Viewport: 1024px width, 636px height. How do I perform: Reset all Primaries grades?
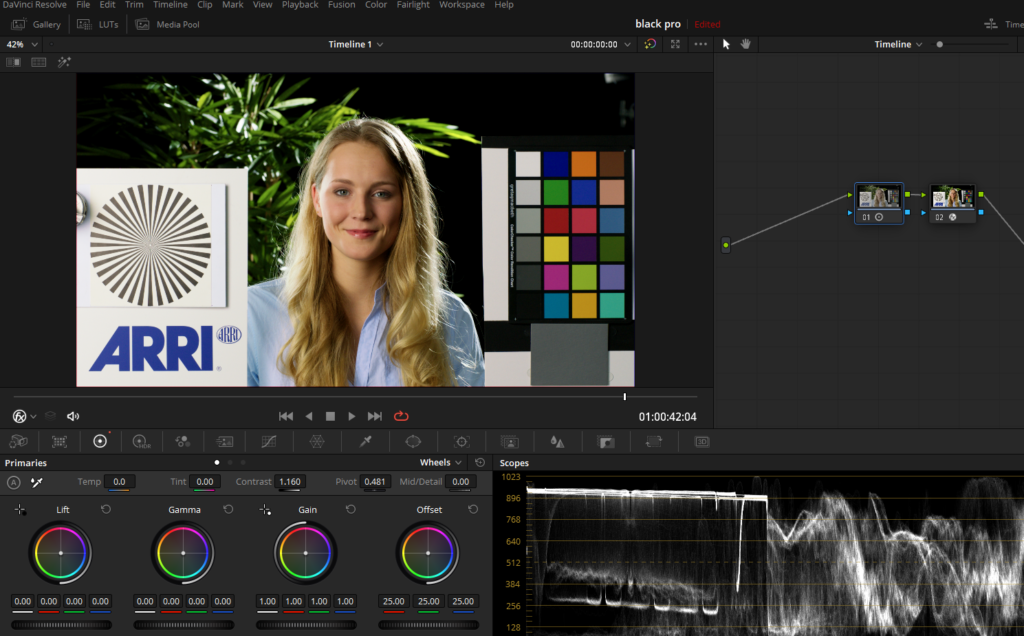pyautogui.click(x=480, y=462)
